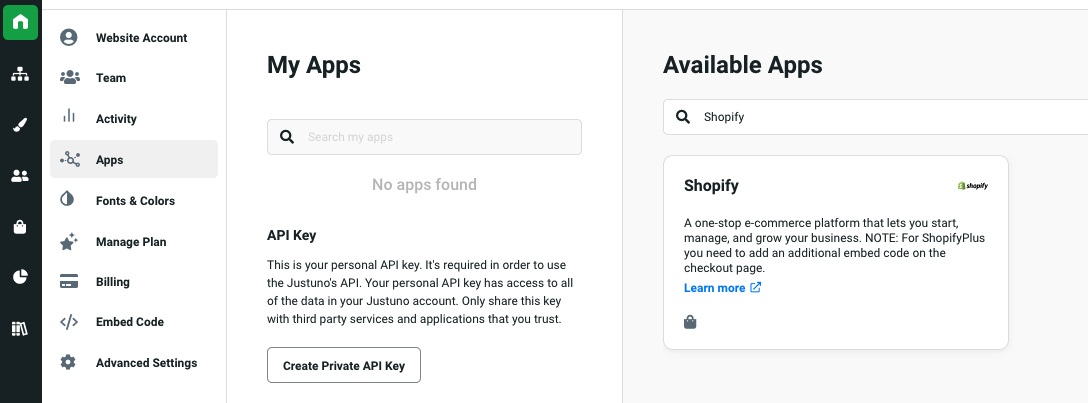Select Fonts & Colors in sidebar
This screenshot has height=403, width=1088.
[x=135, y=201]
